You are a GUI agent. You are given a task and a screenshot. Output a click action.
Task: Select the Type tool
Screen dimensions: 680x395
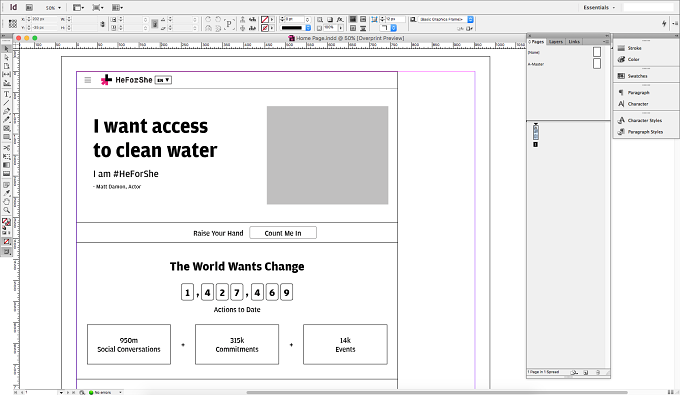[x=7, y=94]
